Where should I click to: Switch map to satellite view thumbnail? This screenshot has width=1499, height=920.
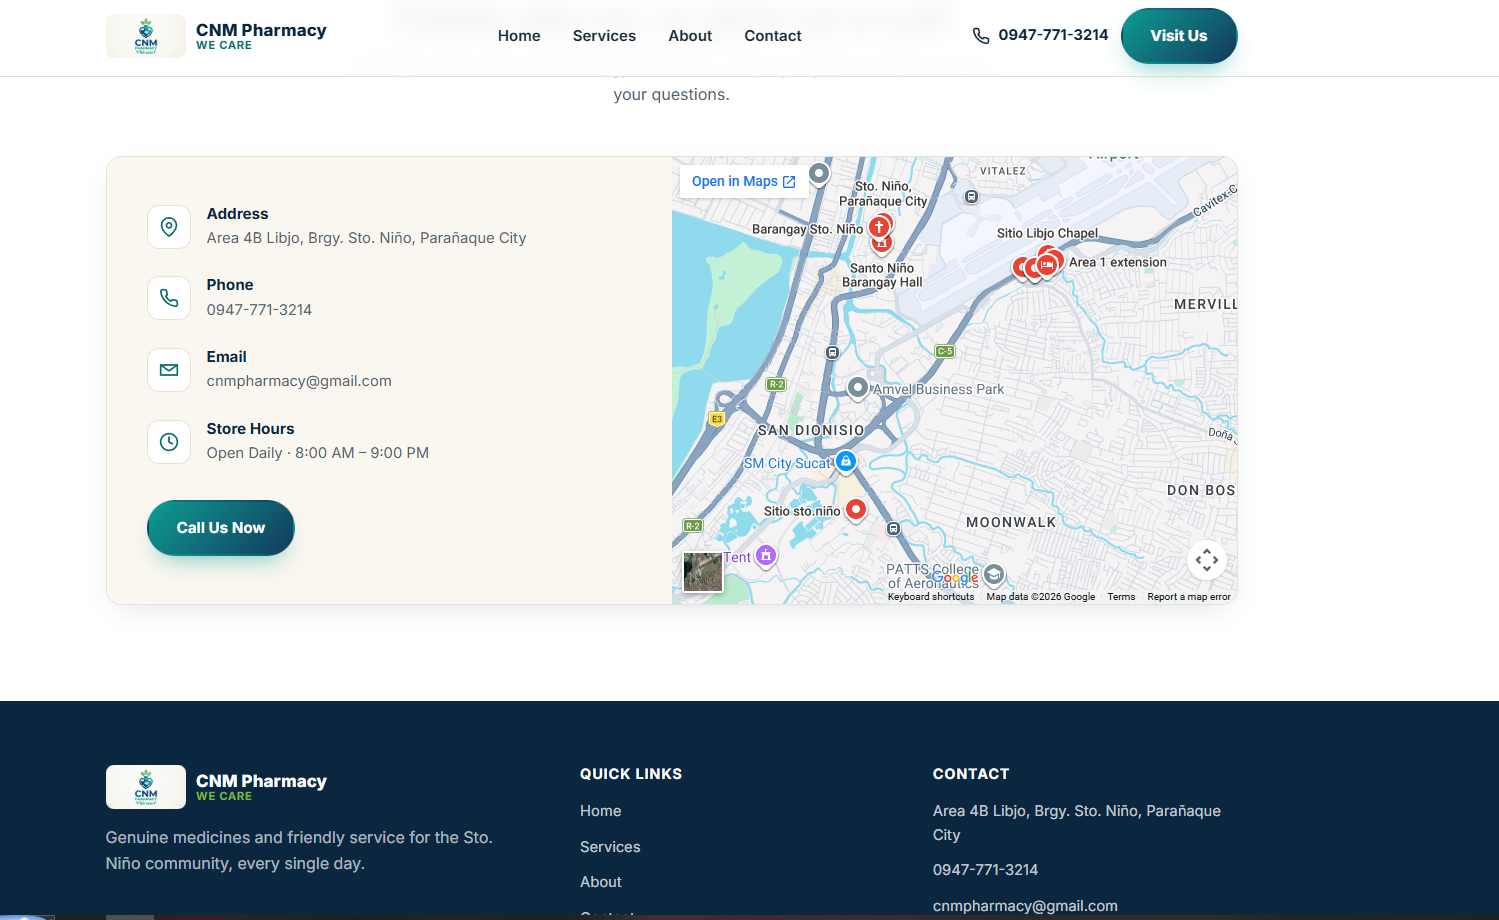[x=703, y=573]
